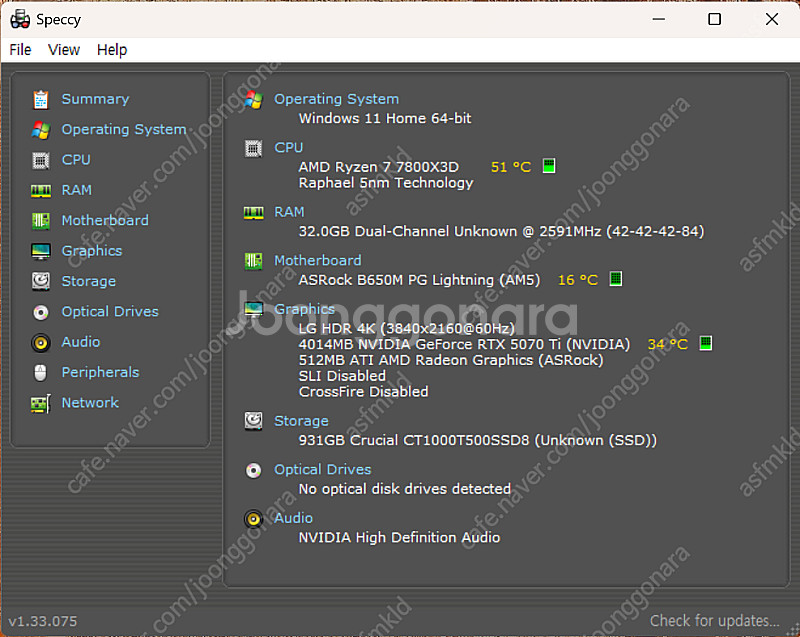
Task: Select CPU in the sidebar list
Action: click(x=76, y=160)
